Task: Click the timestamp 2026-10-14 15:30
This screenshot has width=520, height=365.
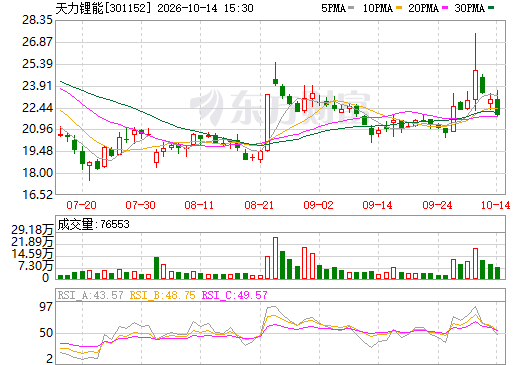Action: tap(205, 8)
